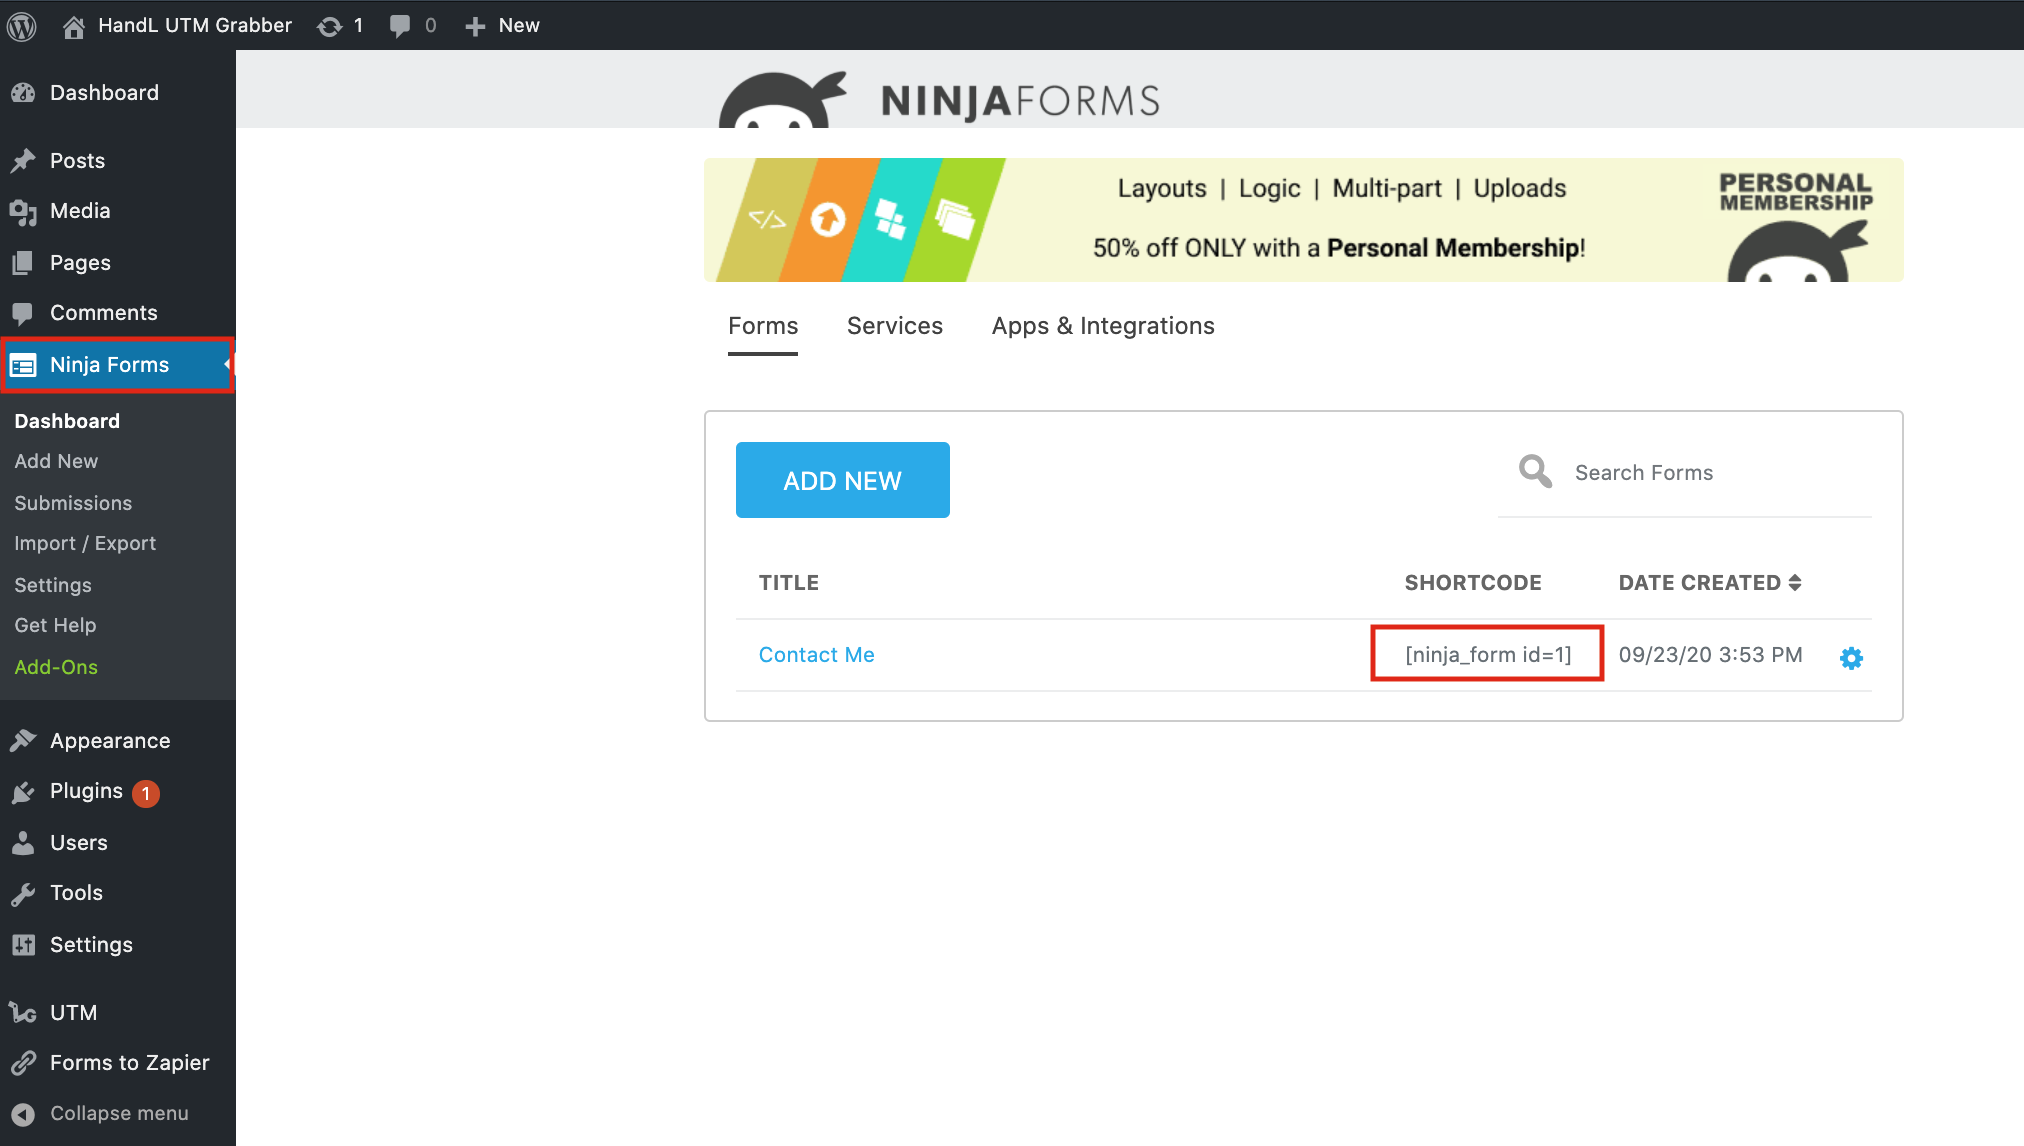Open the New content dropdown
2024x1146 pixels.
point(503,25)
